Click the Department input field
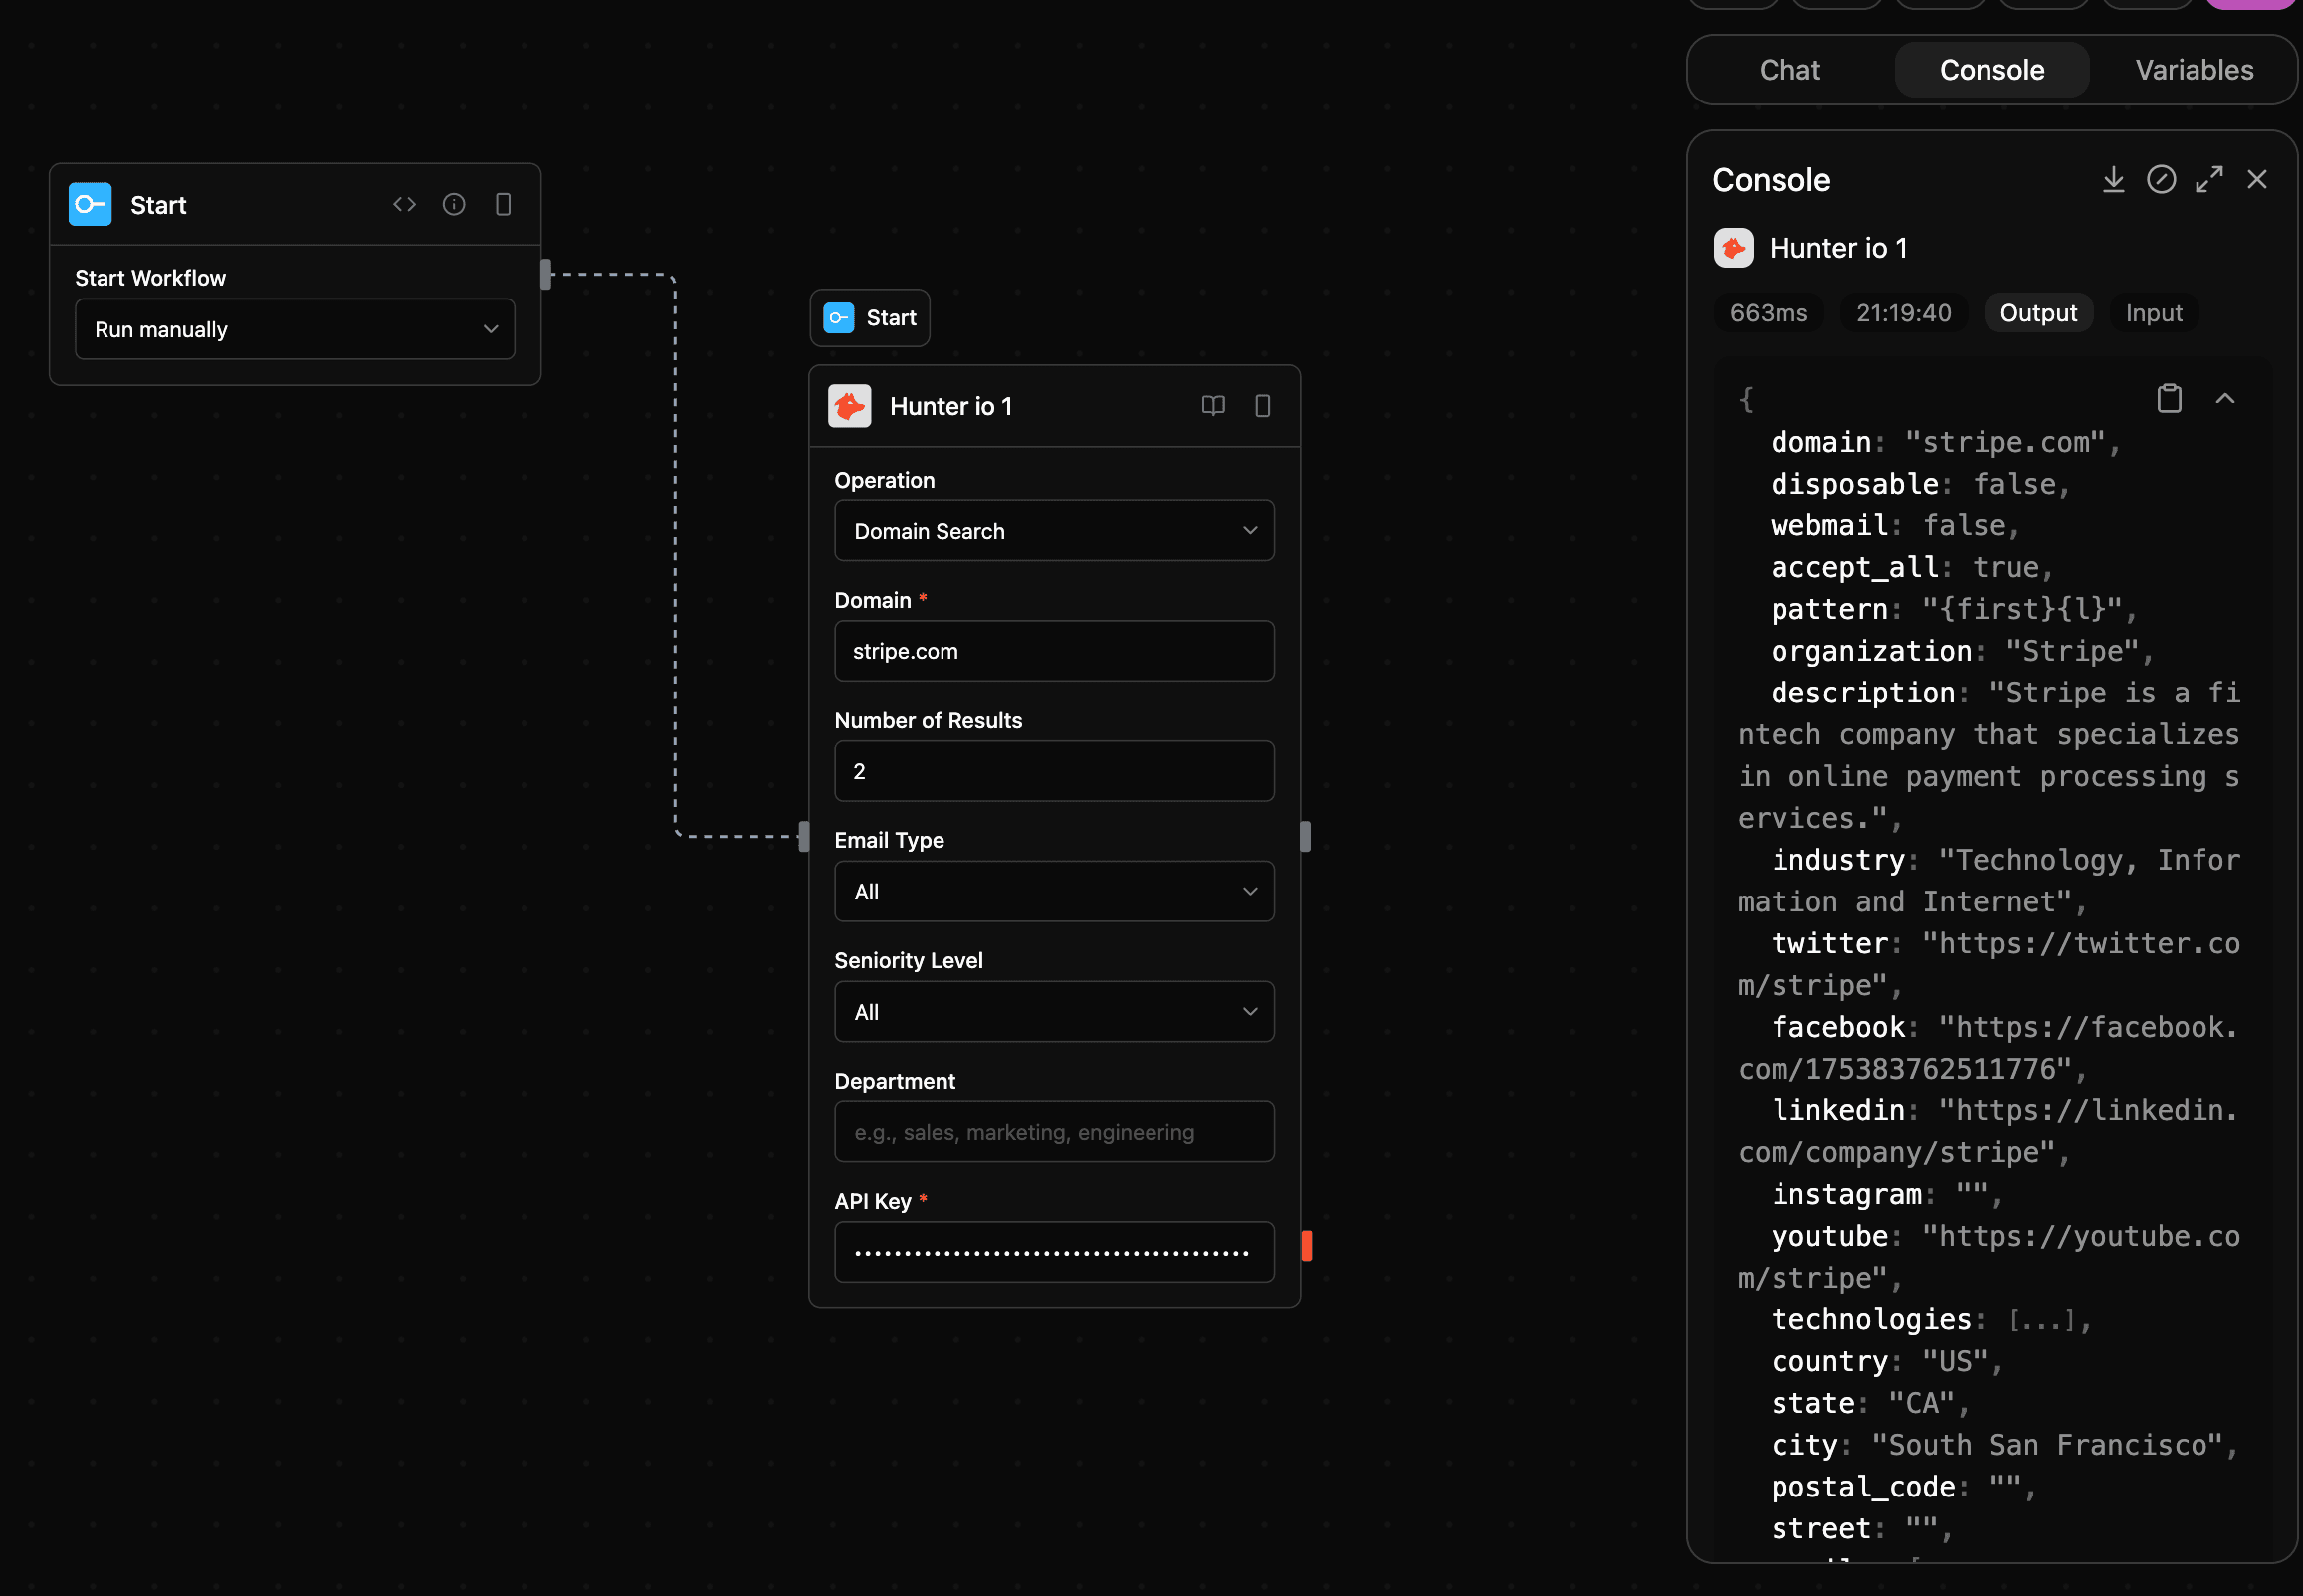This screenshot has height=1596, width=2303. coord(1053,1132)
